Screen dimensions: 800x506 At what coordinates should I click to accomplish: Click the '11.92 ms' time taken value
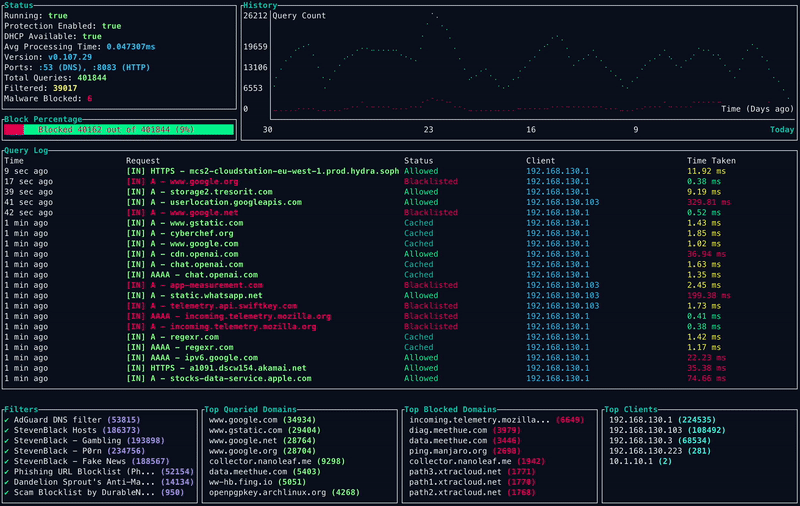point(706,171)
